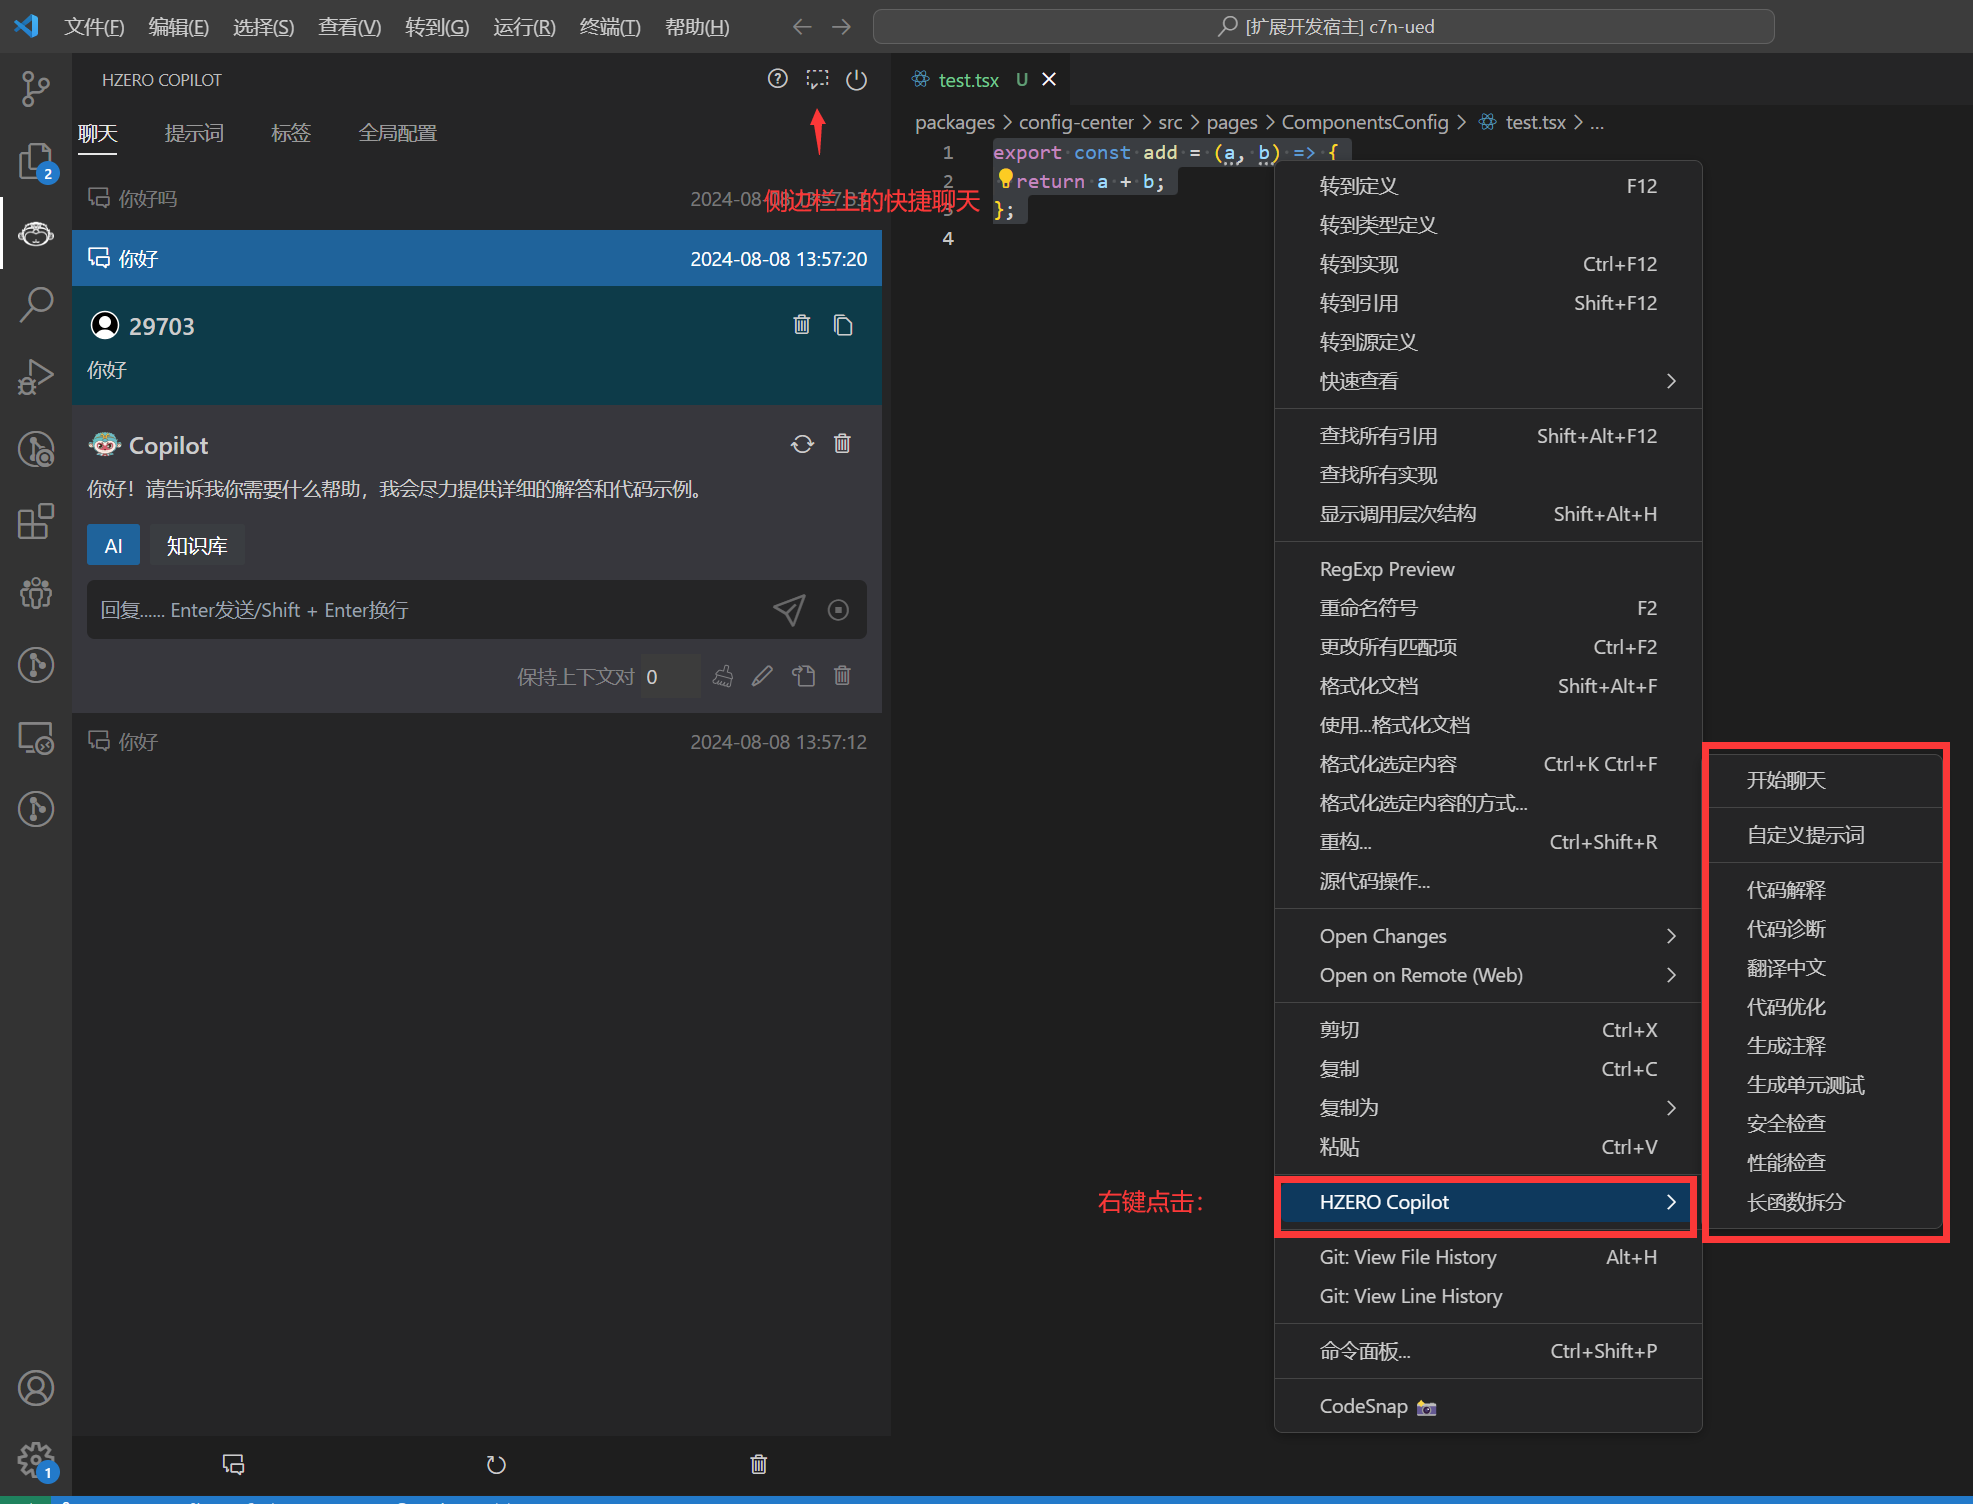Switch to the 提示词 tab
The height and width of the screenshot is (1504, 1973).
[194, 133]
